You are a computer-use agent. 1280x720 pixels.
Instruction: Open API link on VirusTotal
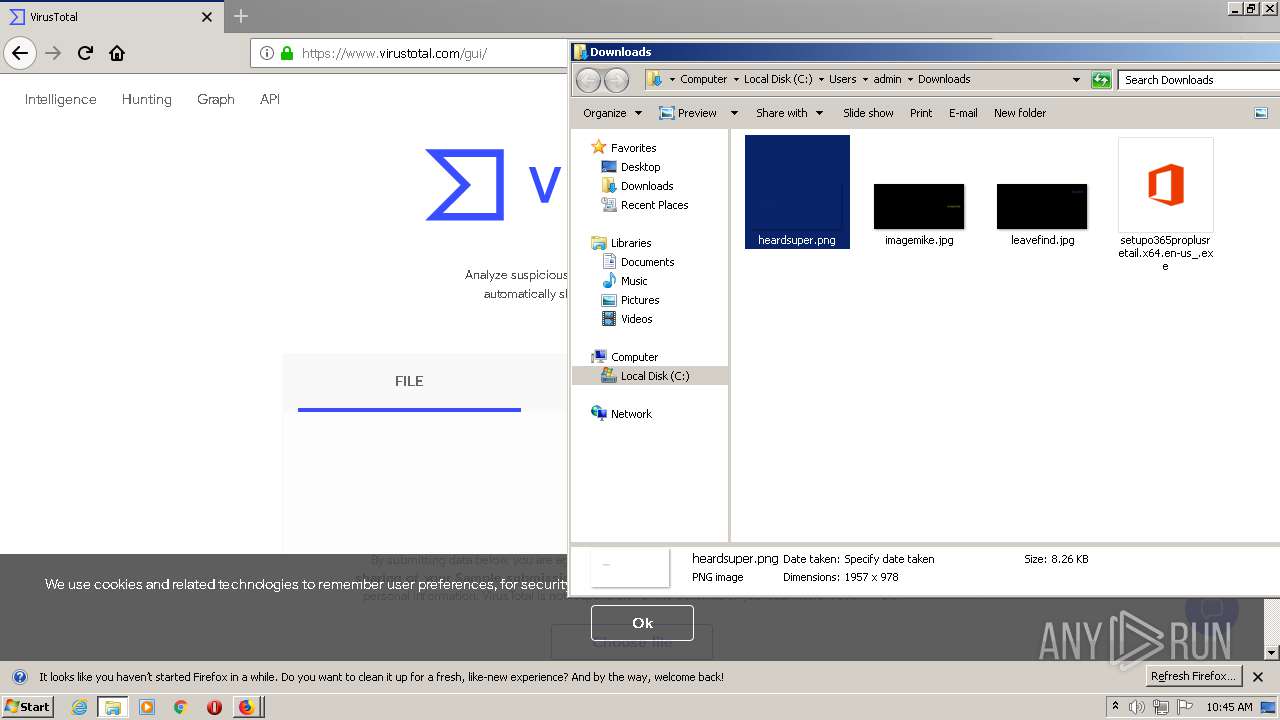tap(270, 99)
